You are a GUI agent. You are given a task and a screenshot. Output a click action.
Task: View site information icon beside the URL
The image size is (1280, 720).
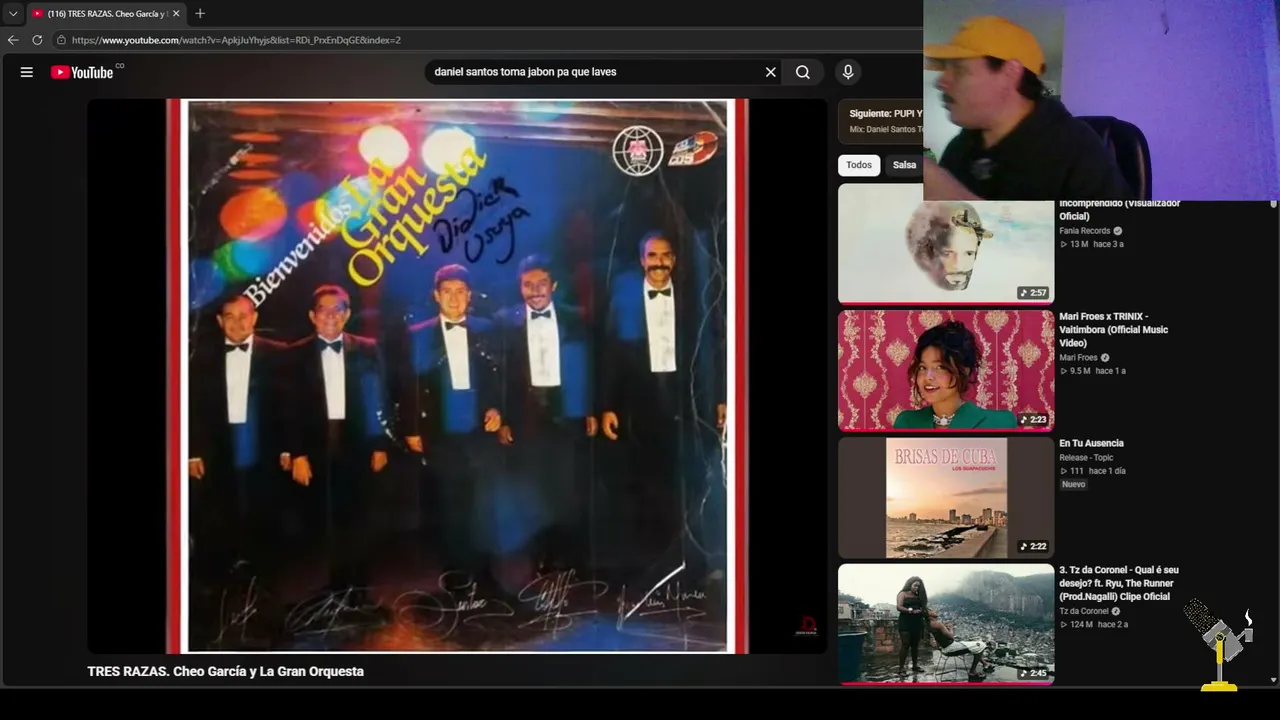tap(61, 40)
